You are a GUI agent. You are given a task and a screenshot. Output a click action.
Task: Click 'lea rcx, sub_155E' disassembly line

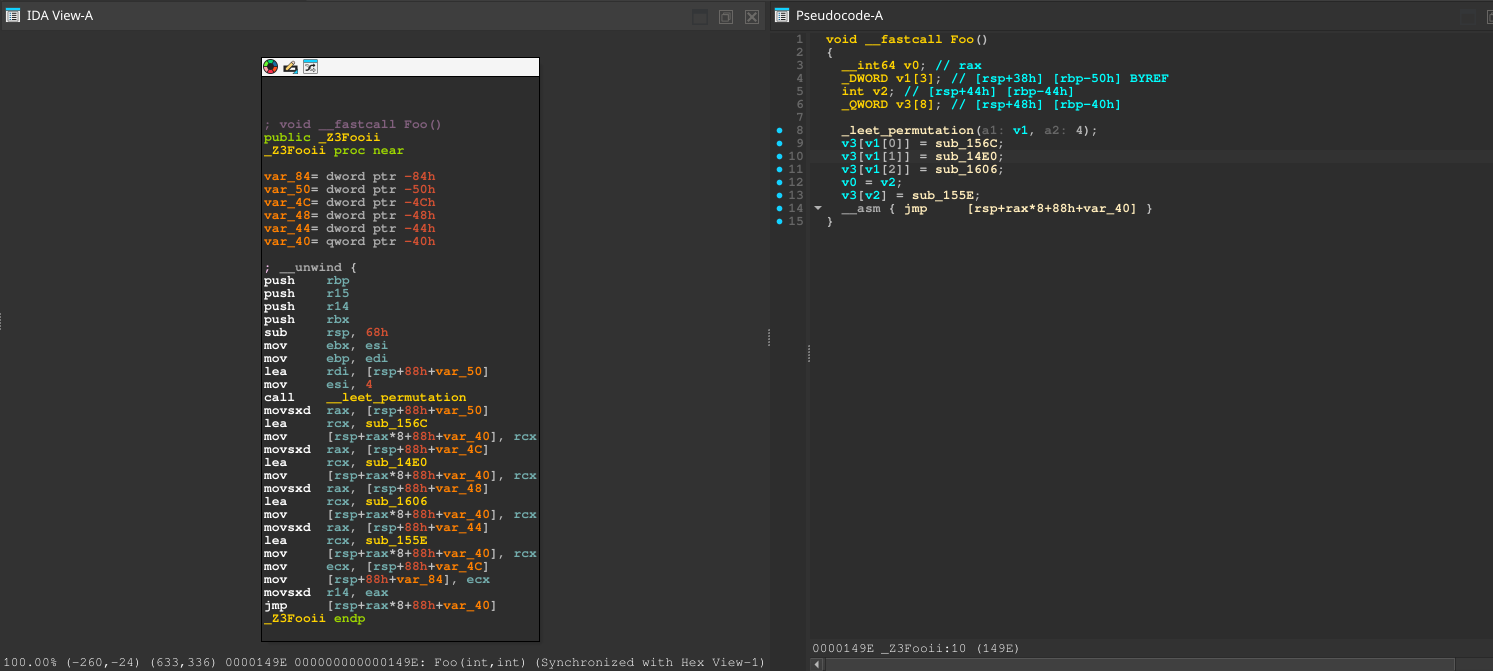coord(346,540)
